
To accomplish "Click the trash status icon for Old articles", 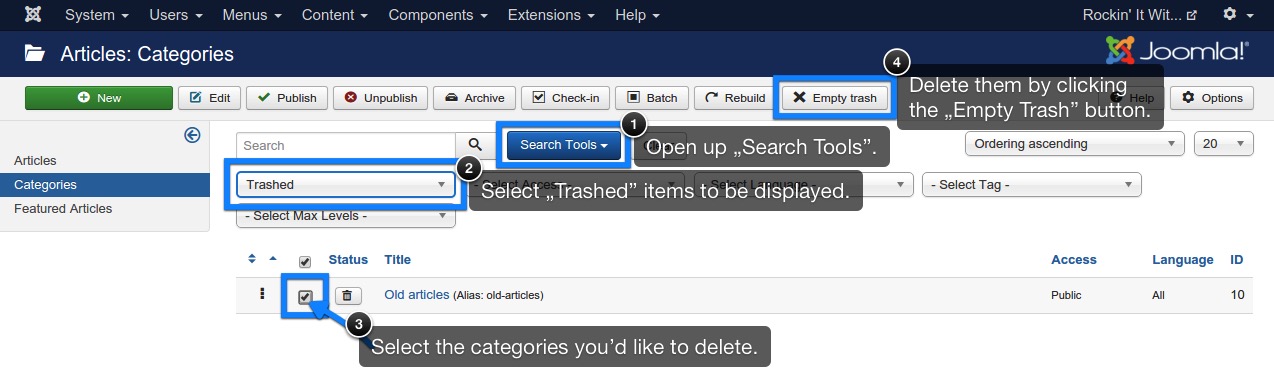I will click(x=348, y=296).
